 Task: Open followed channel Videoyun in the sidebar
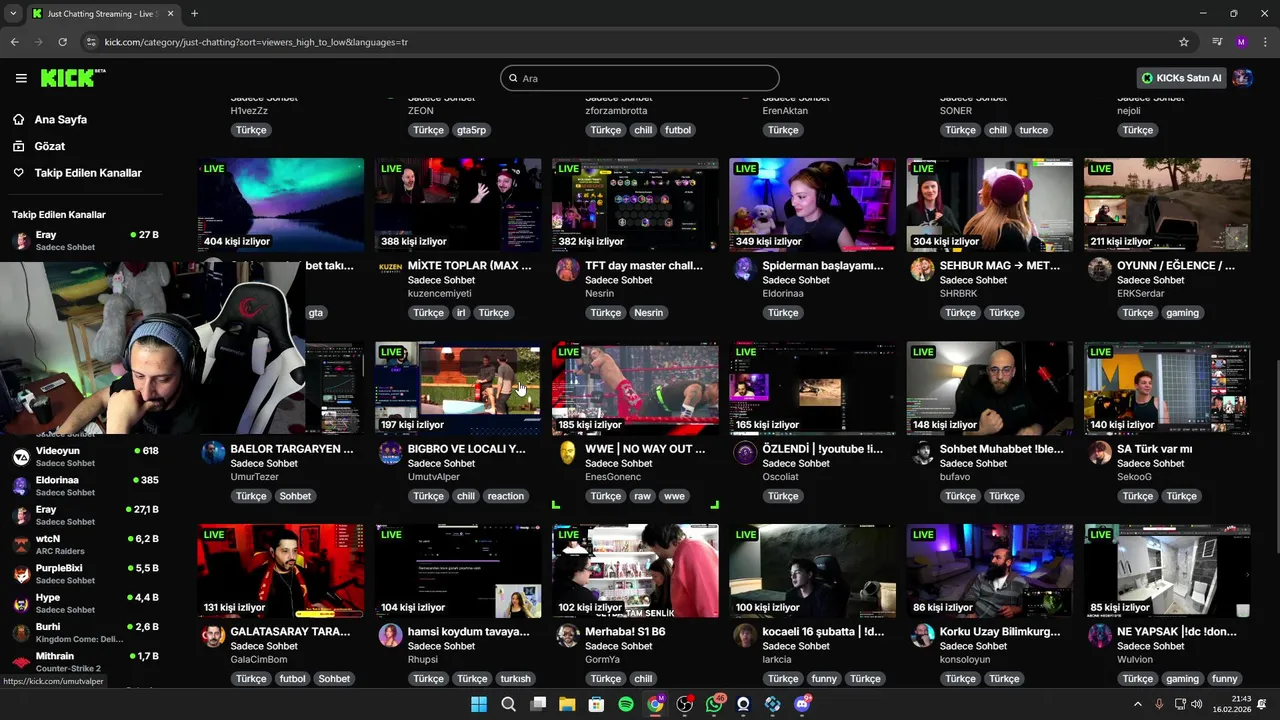(x=85, y=457)
